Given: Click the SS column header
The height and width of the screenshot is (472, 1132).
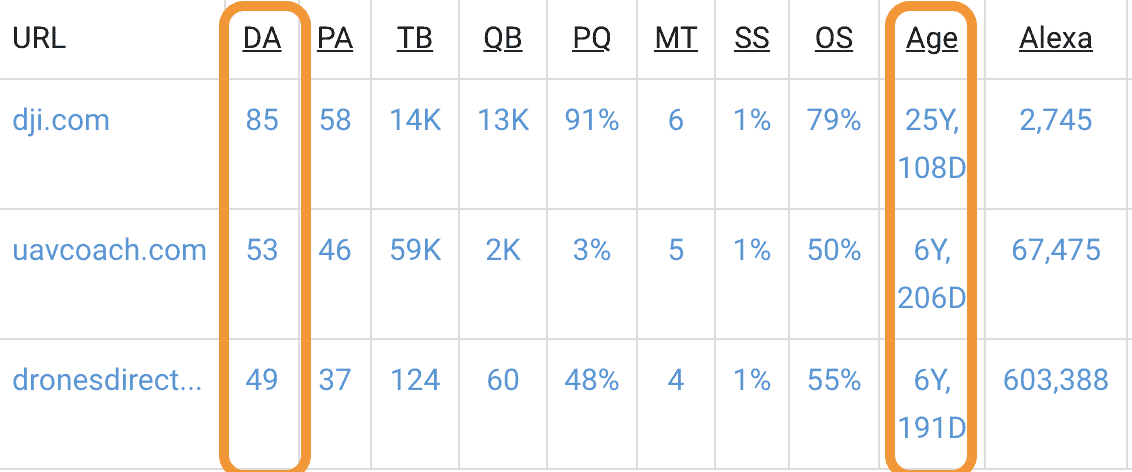Looking at the screenshot, I should 752,39.
